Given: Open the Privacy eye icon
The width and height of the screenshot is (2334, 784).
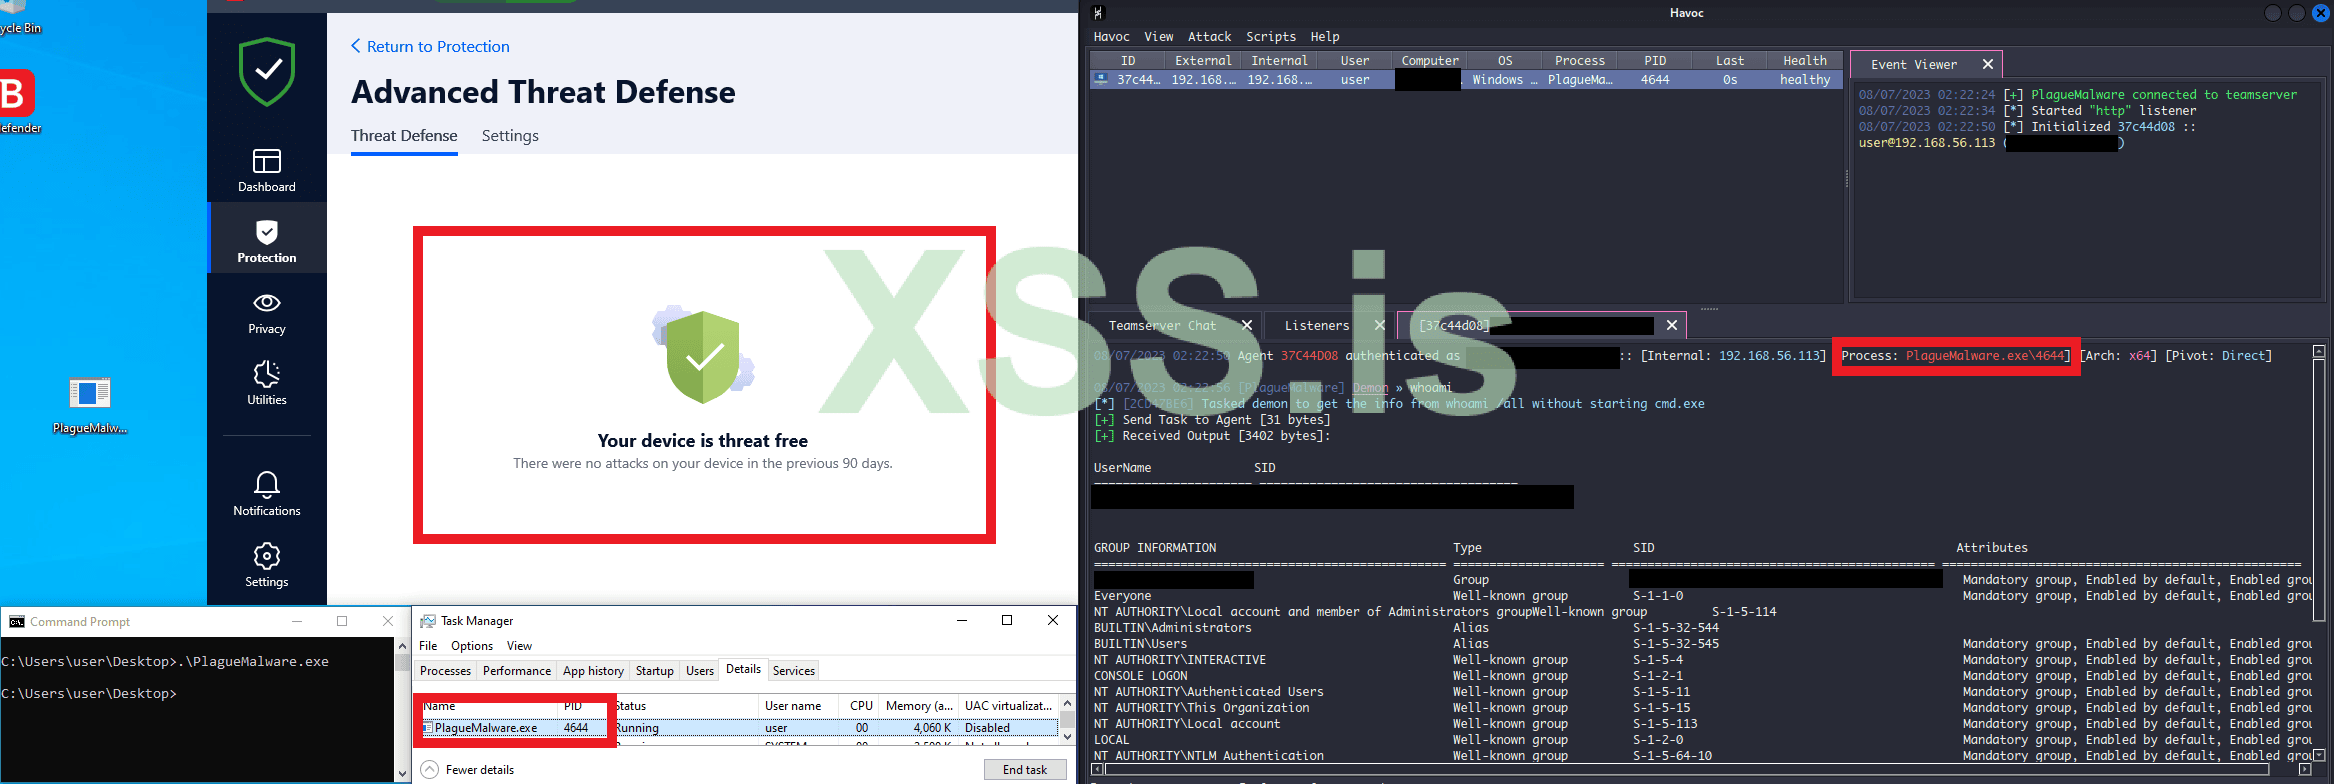Looking at the screenshot, I should point(267,303).
